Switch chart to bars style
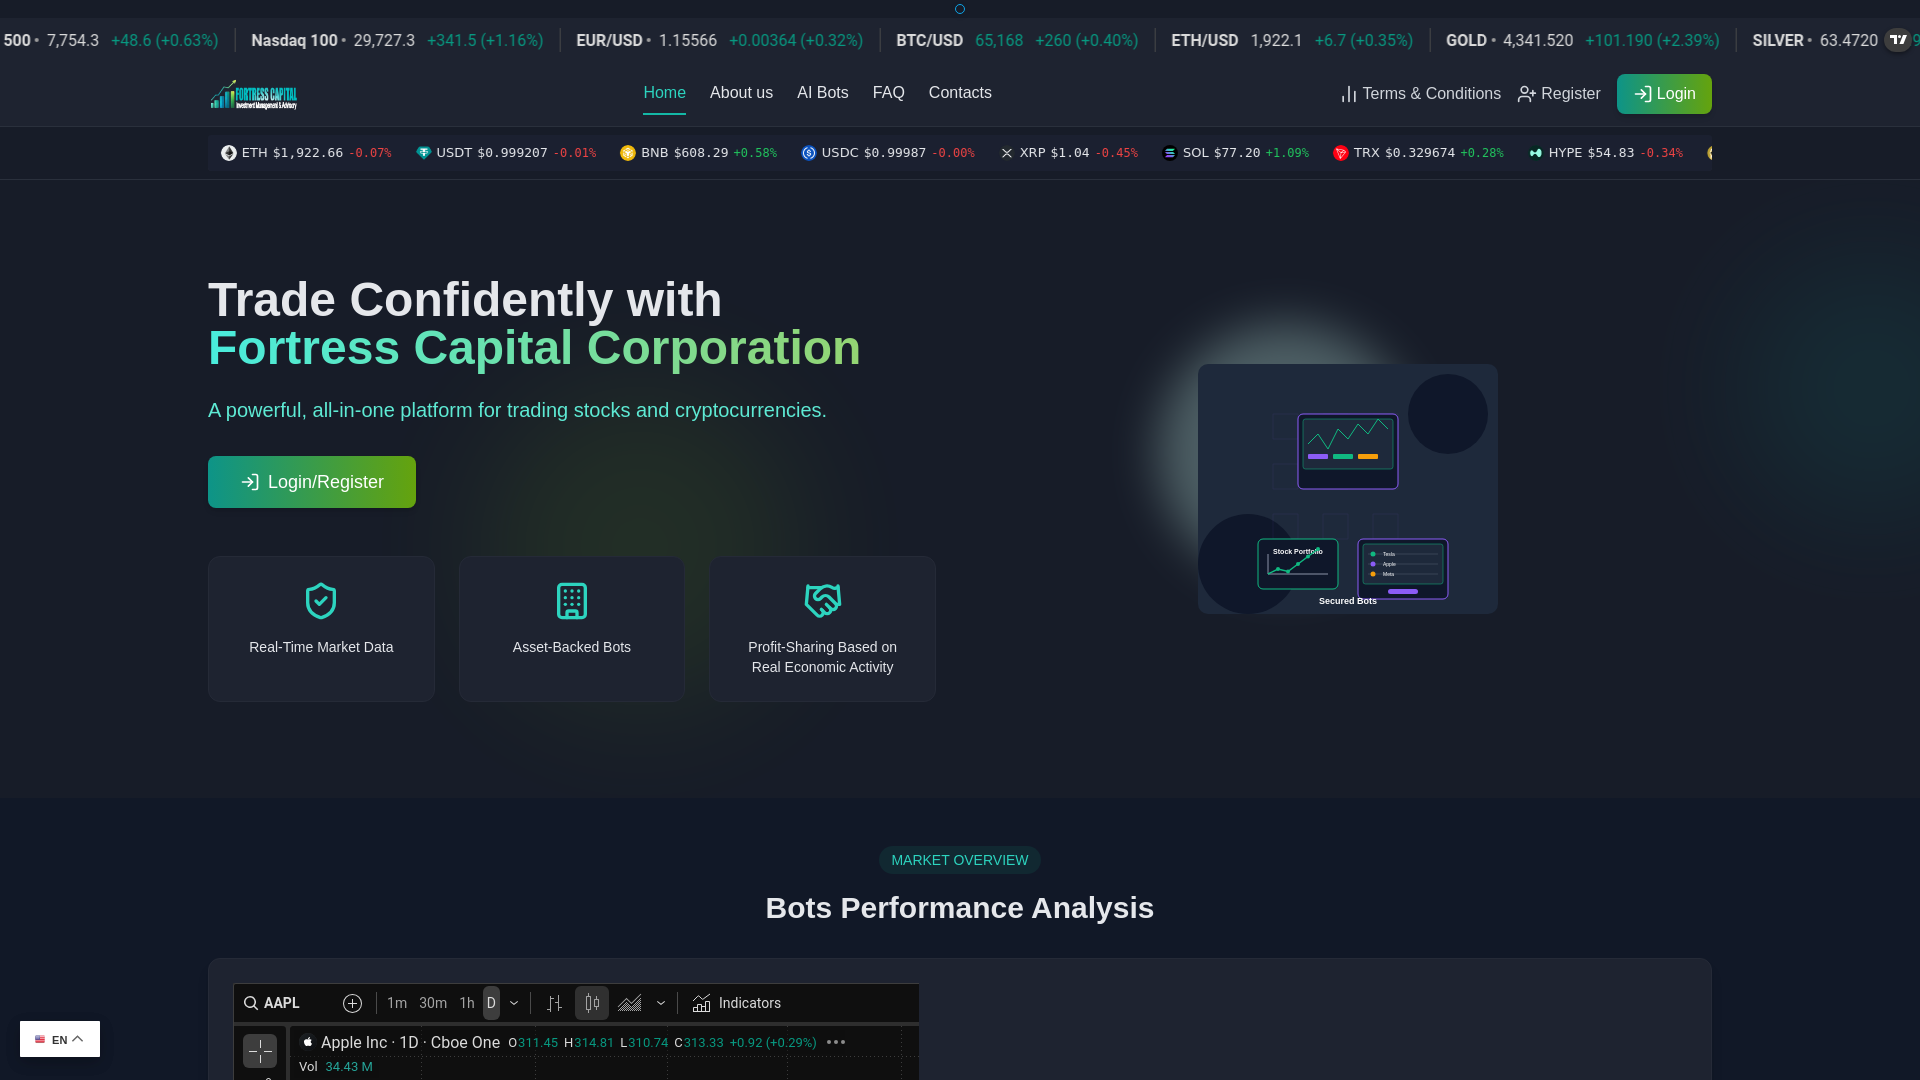Screen dimensions: 1920x1080 coord(555,1003)
